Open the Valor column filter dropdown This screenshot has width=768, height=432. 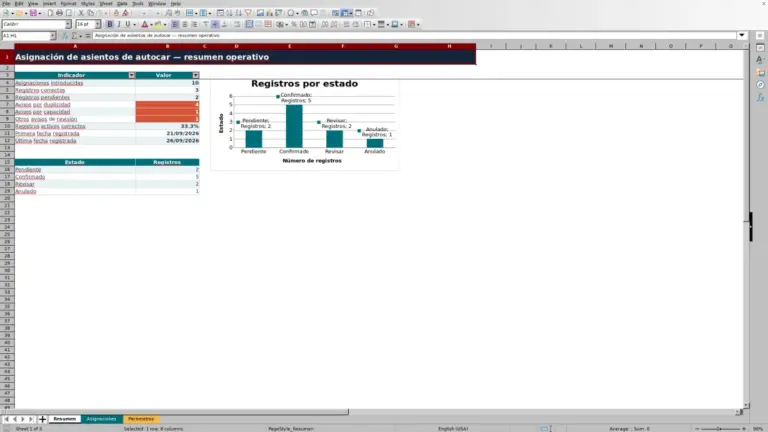195,75
